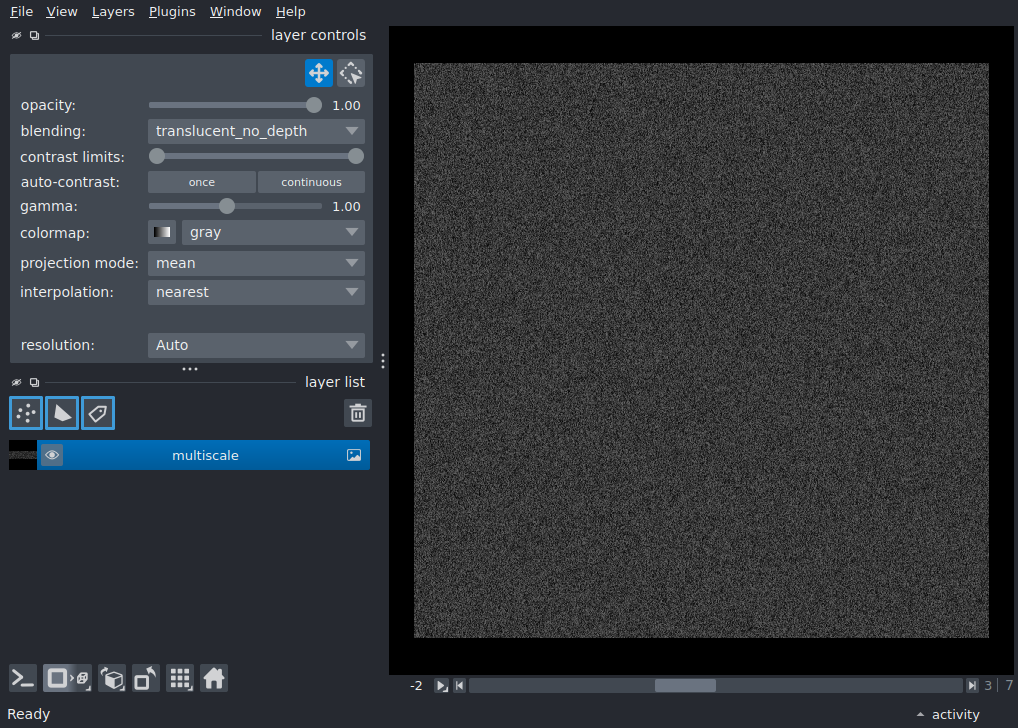Open the Plugins menu
1018x728 pixels.
(x=172, y=12)
